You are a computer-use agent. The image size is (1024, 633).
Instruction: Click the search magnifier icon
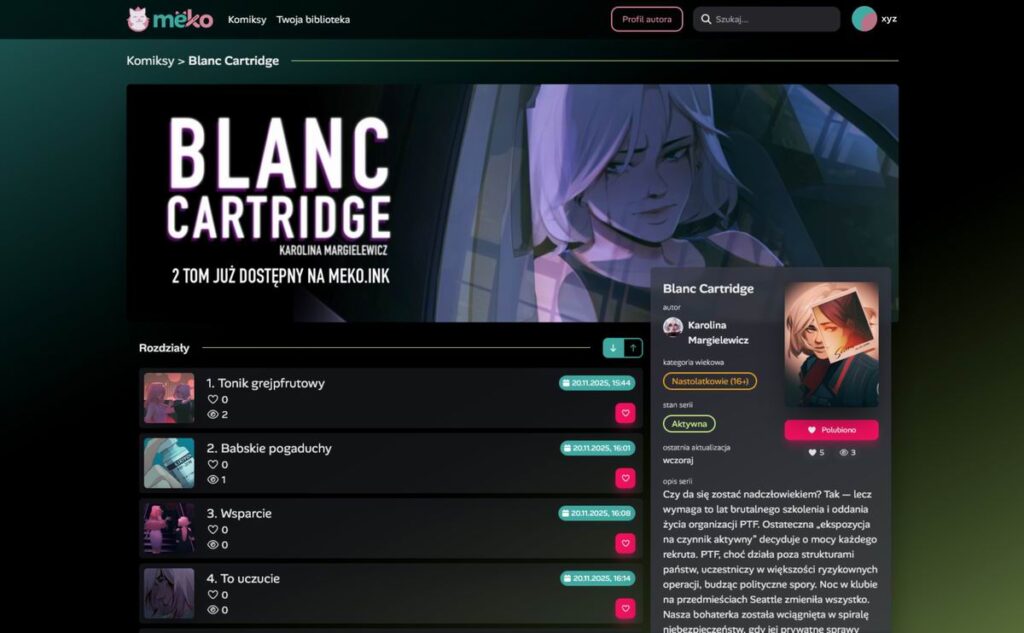[x=706, y=20]
